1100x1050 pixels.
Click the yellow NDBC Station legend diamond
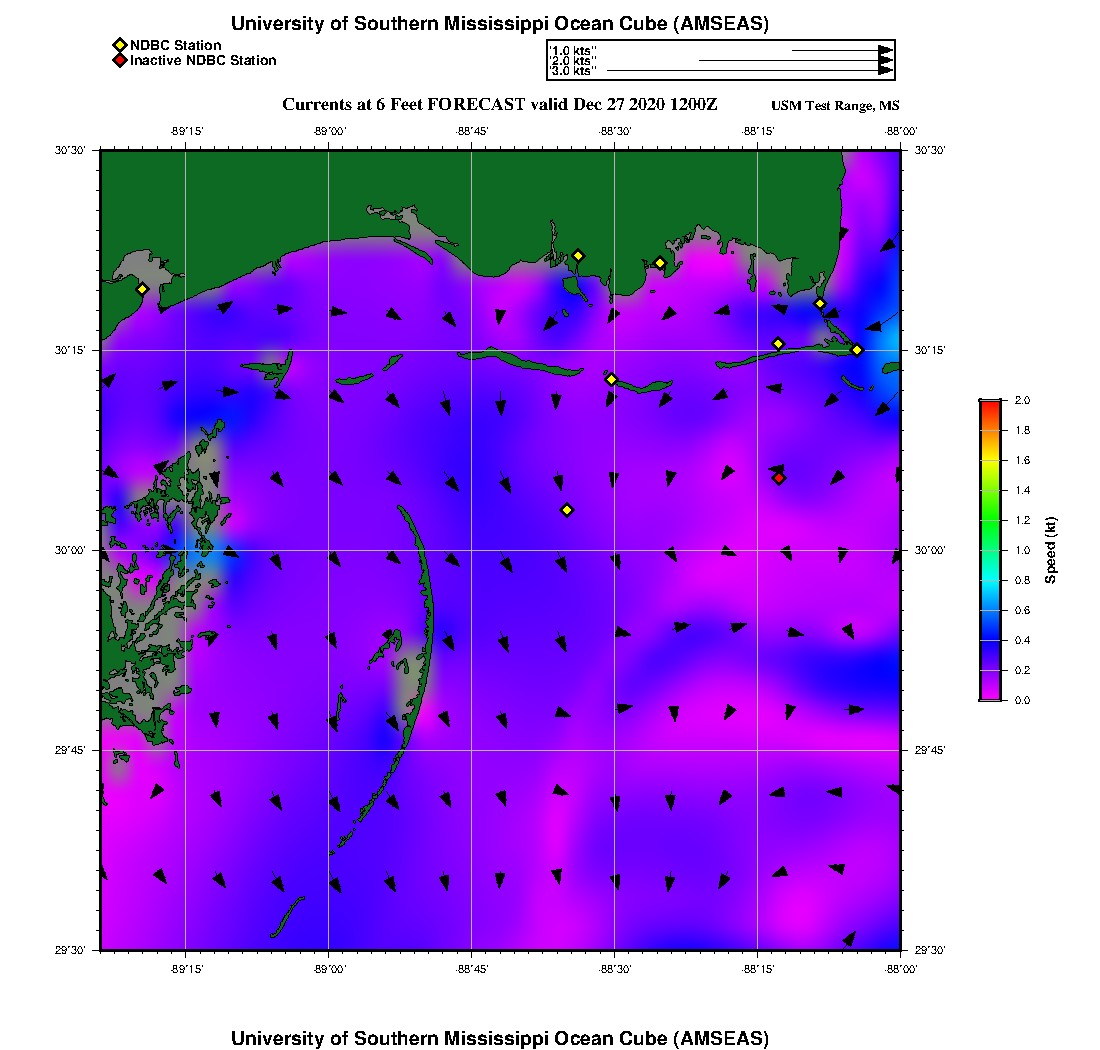119,45
